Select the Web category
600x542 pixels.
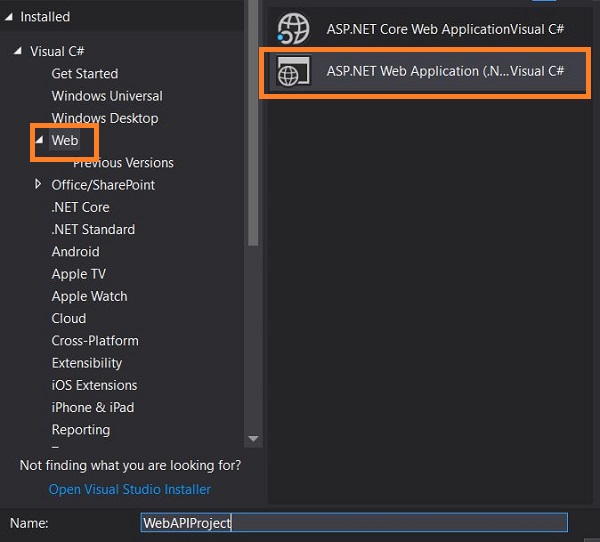[65, 140]
